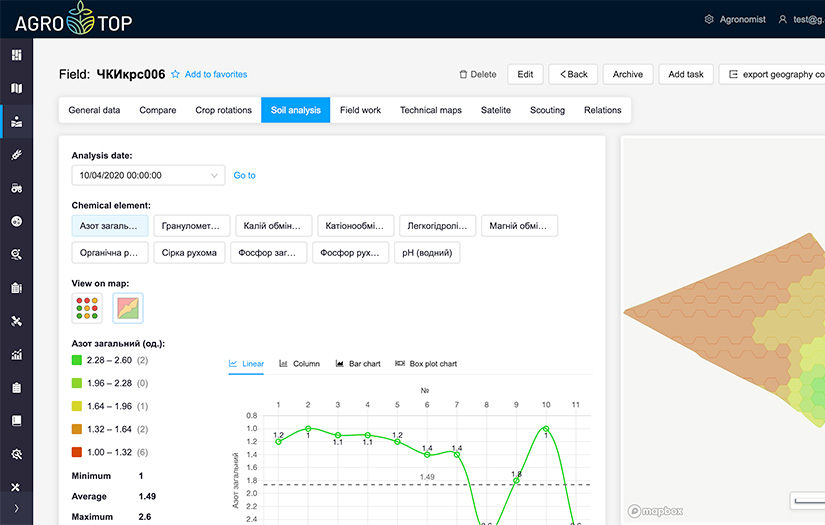Open the satellite icon in sidebar
The image size is (825, 525).
click(x=17, y=321)
